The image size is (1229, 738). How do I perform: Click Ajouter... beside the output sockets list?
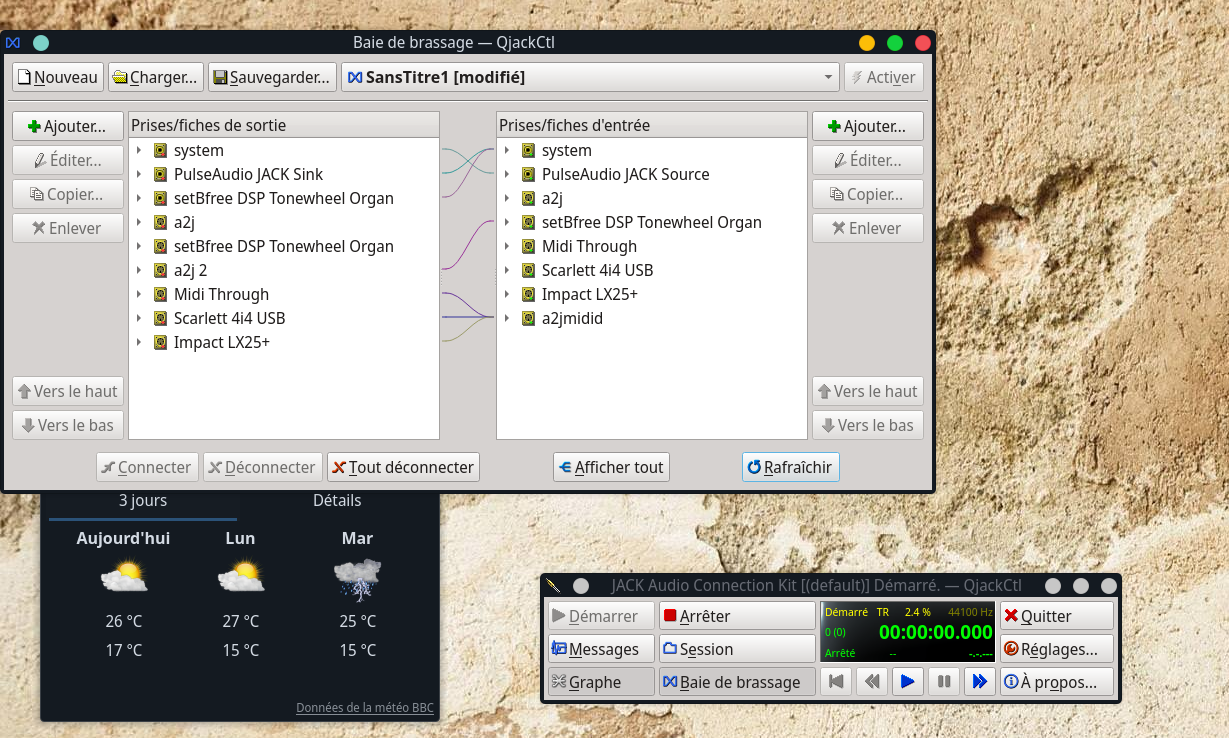(x=68, y=126)
